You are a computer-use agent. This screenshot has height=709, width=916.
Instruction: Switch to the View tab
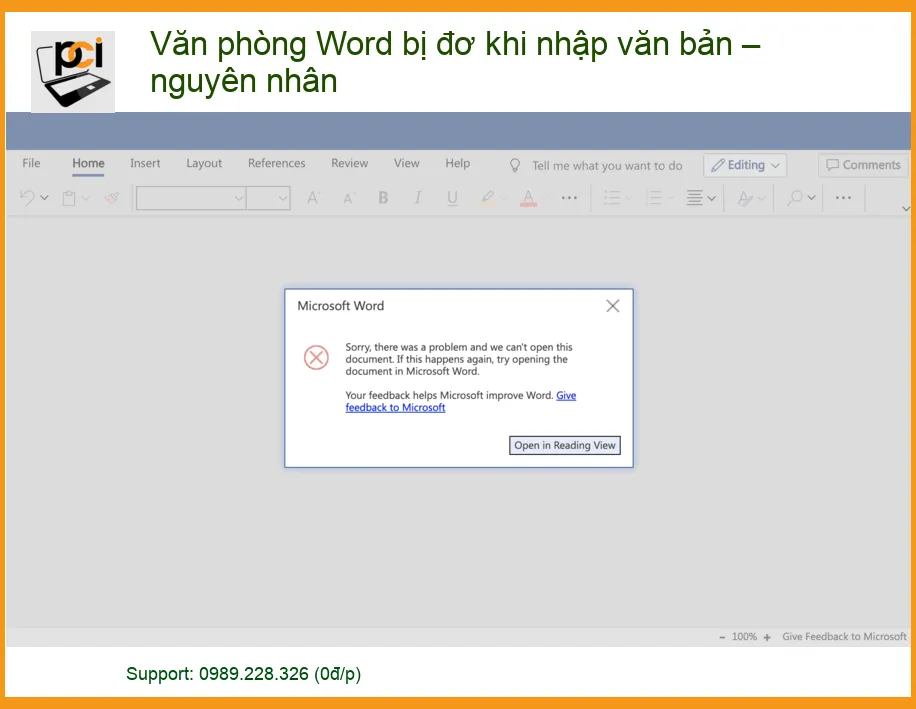406,163
